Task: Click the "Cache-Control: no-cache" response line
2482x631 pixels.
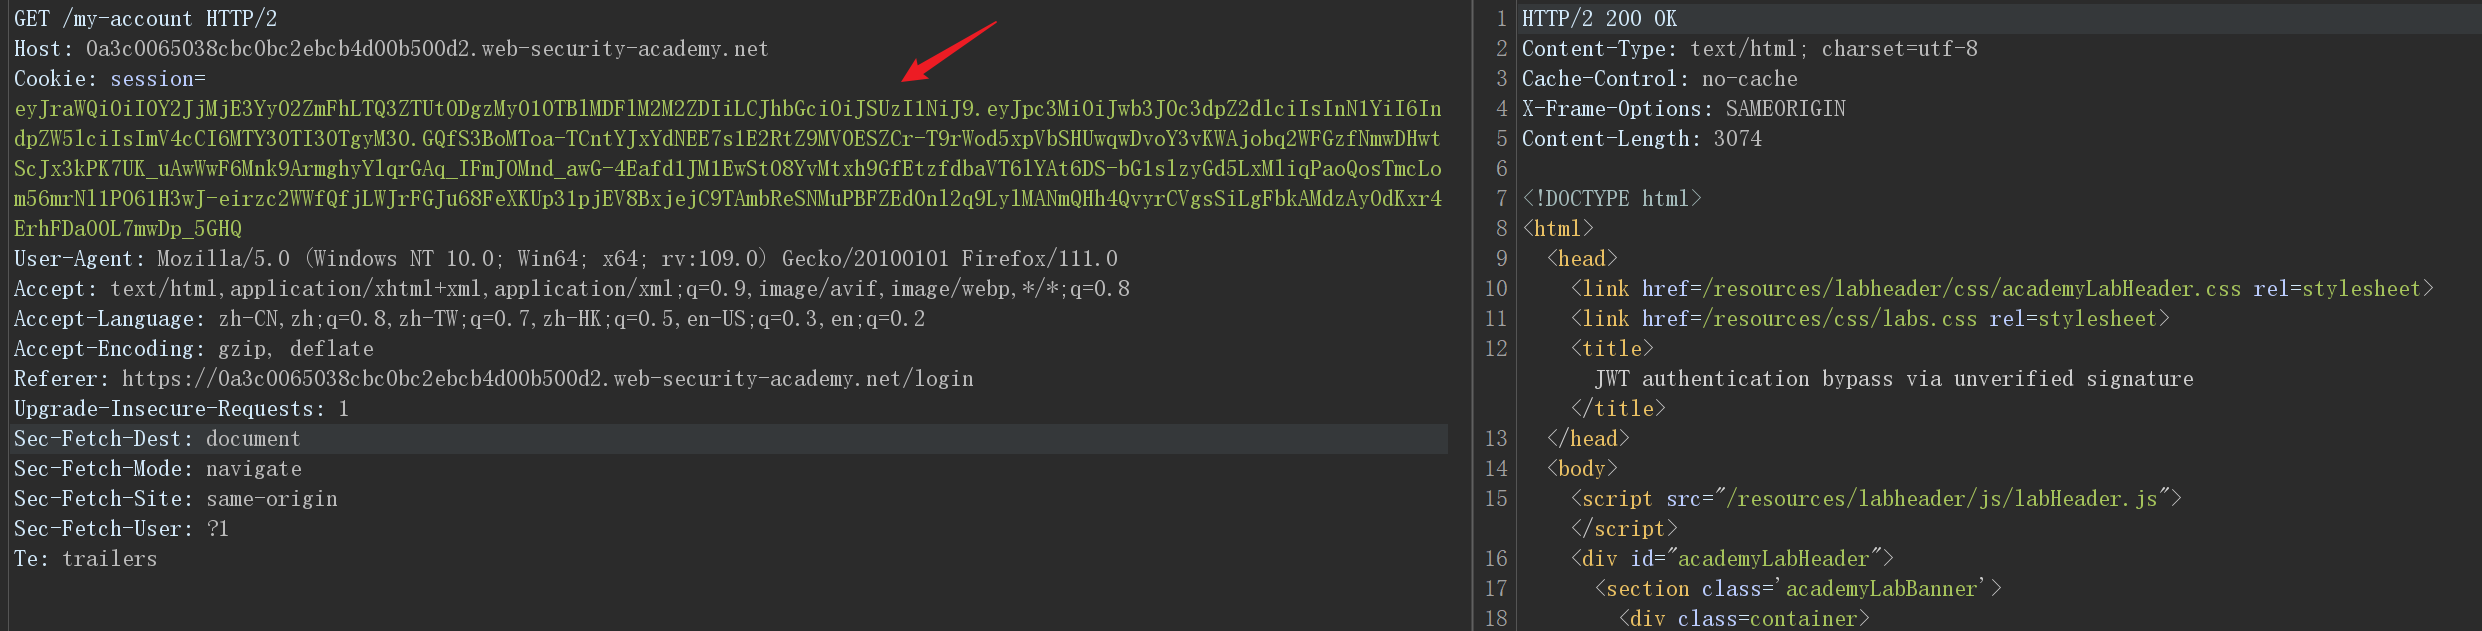Action: pos(1660,78)
